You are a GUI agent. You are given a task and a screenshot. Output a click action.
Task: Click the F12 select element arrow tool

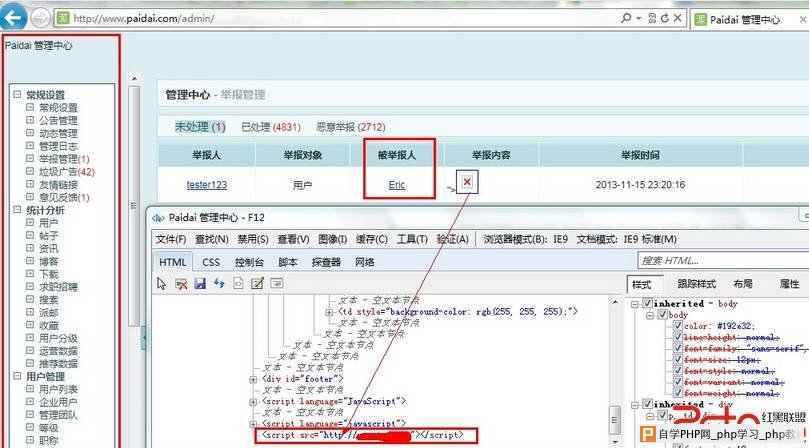(161, 283)
